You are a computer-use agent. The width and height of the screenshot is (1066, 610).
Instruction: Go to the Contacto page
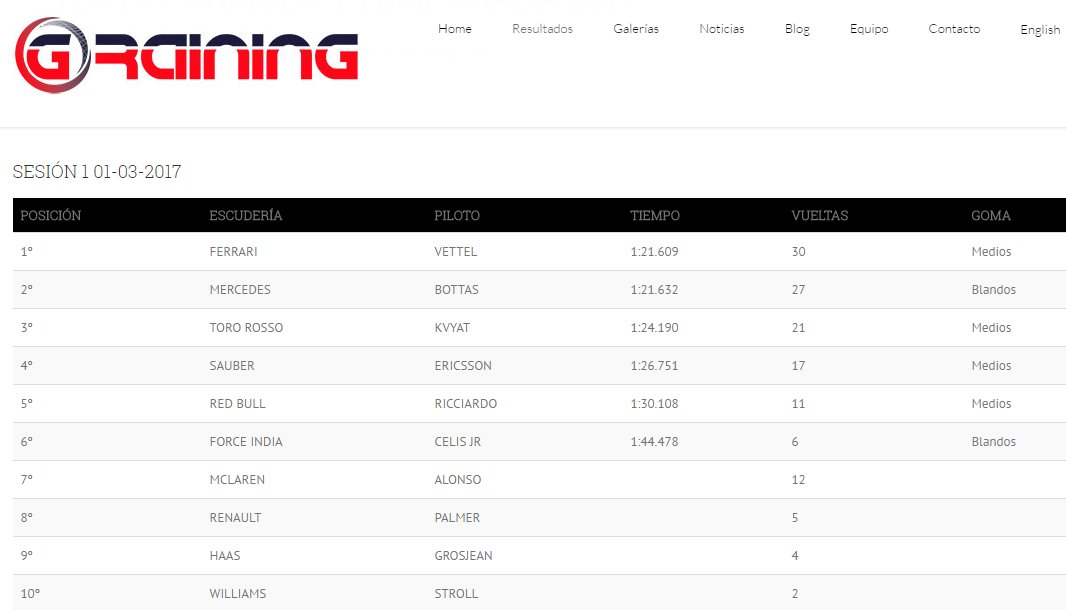pyautogui.click(x=954, y=29)
